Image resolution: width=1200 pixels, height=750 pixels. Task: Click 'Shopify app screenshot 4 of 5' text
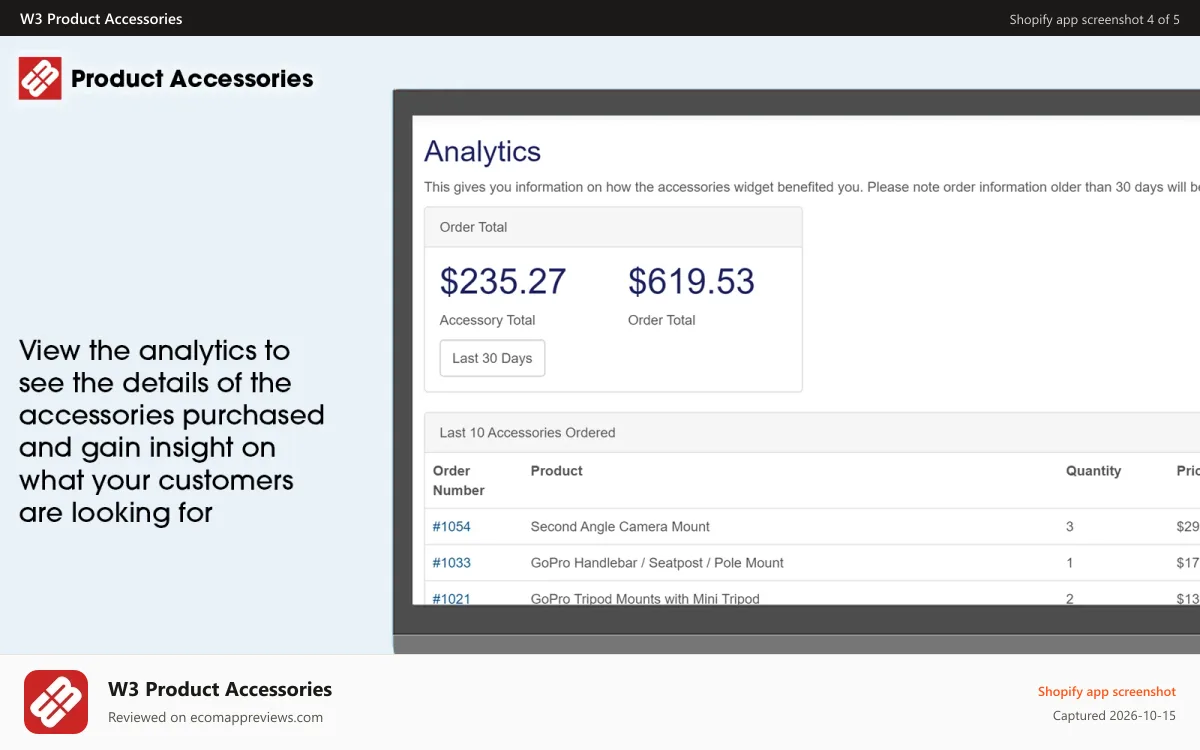(x=1094, y=19)
